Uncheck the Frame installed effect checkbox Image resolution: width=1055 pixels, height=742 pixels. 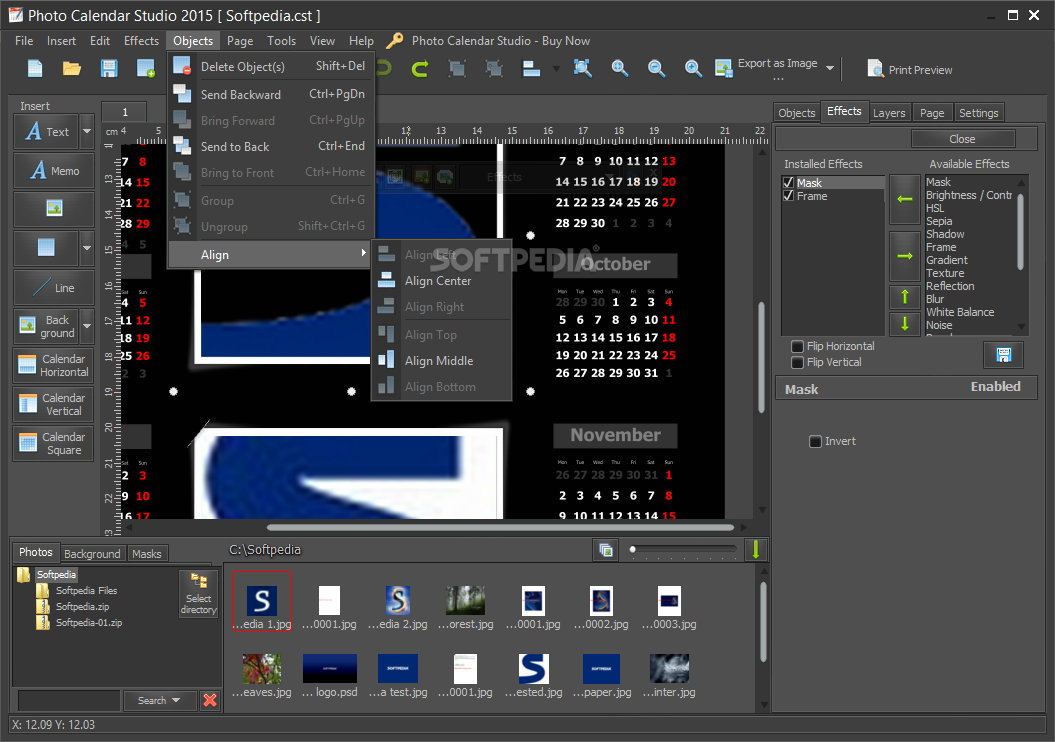pos(789,196)
